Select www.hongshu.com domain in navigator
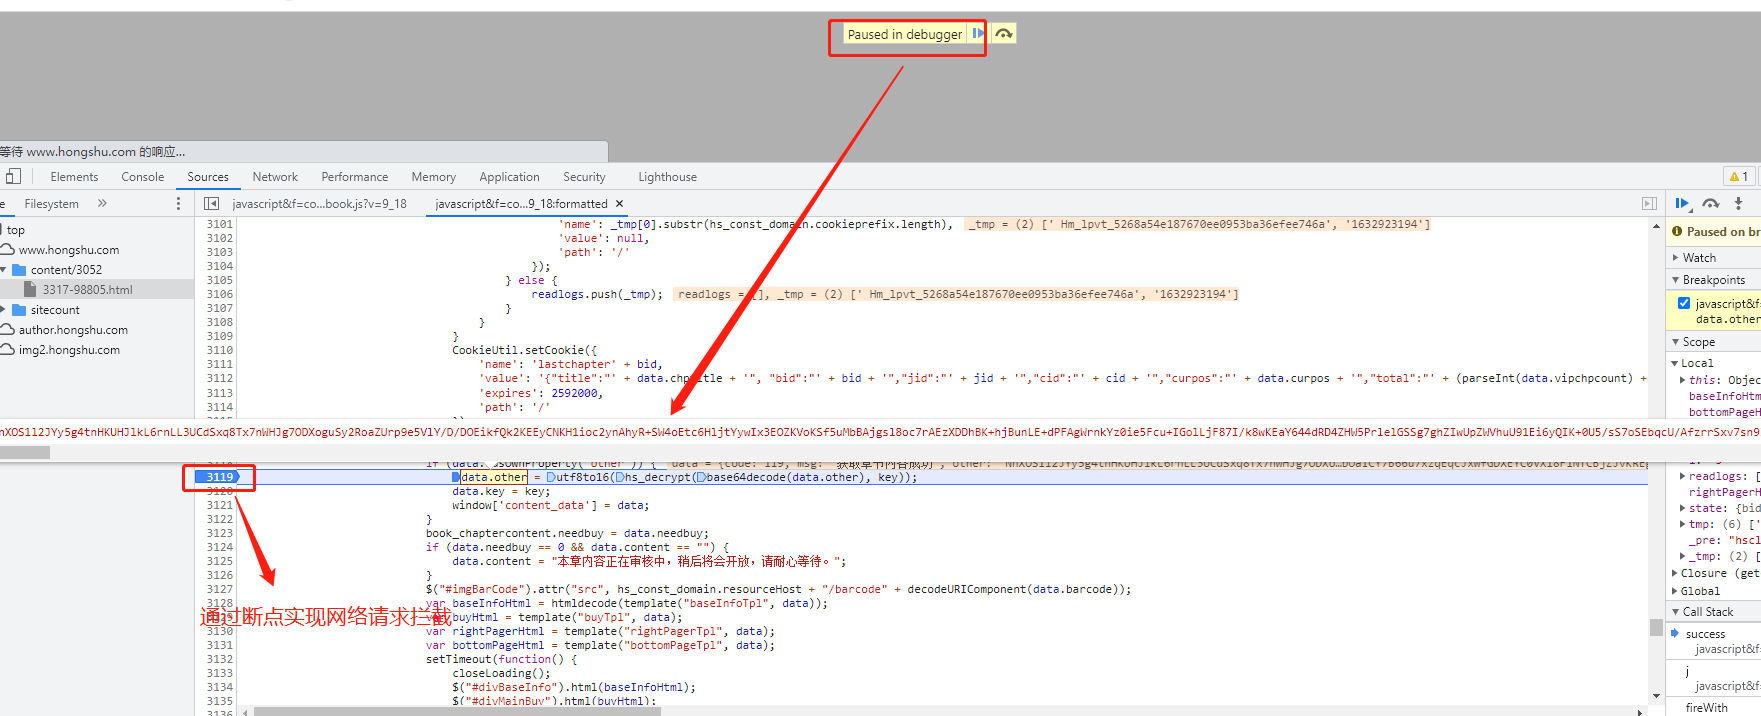Viewport: 1761px width, 716px height. [68, 250]
